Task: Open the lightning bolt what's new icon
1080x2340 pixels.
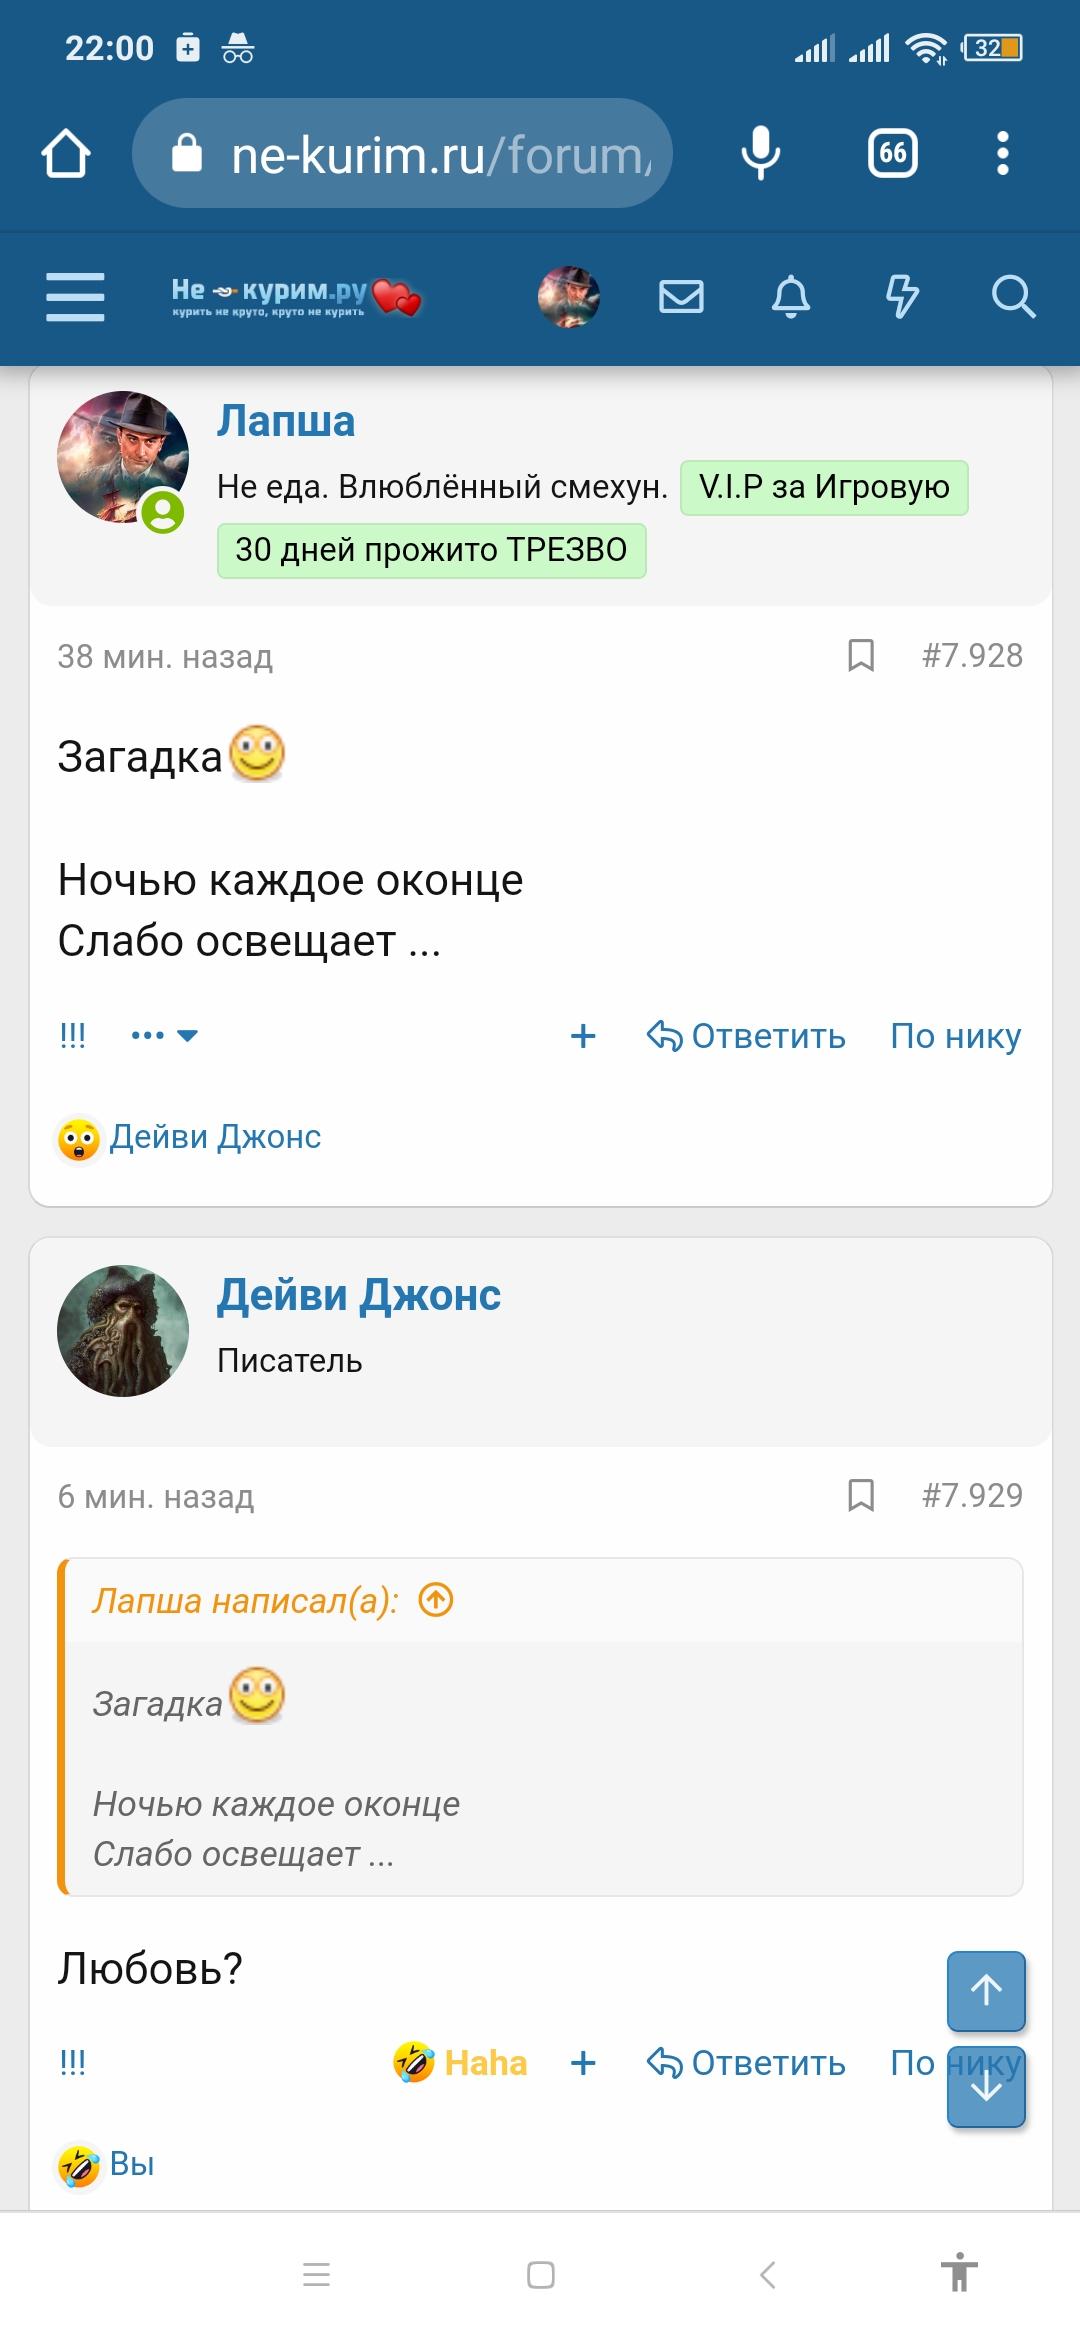Action: click(902, 297)
